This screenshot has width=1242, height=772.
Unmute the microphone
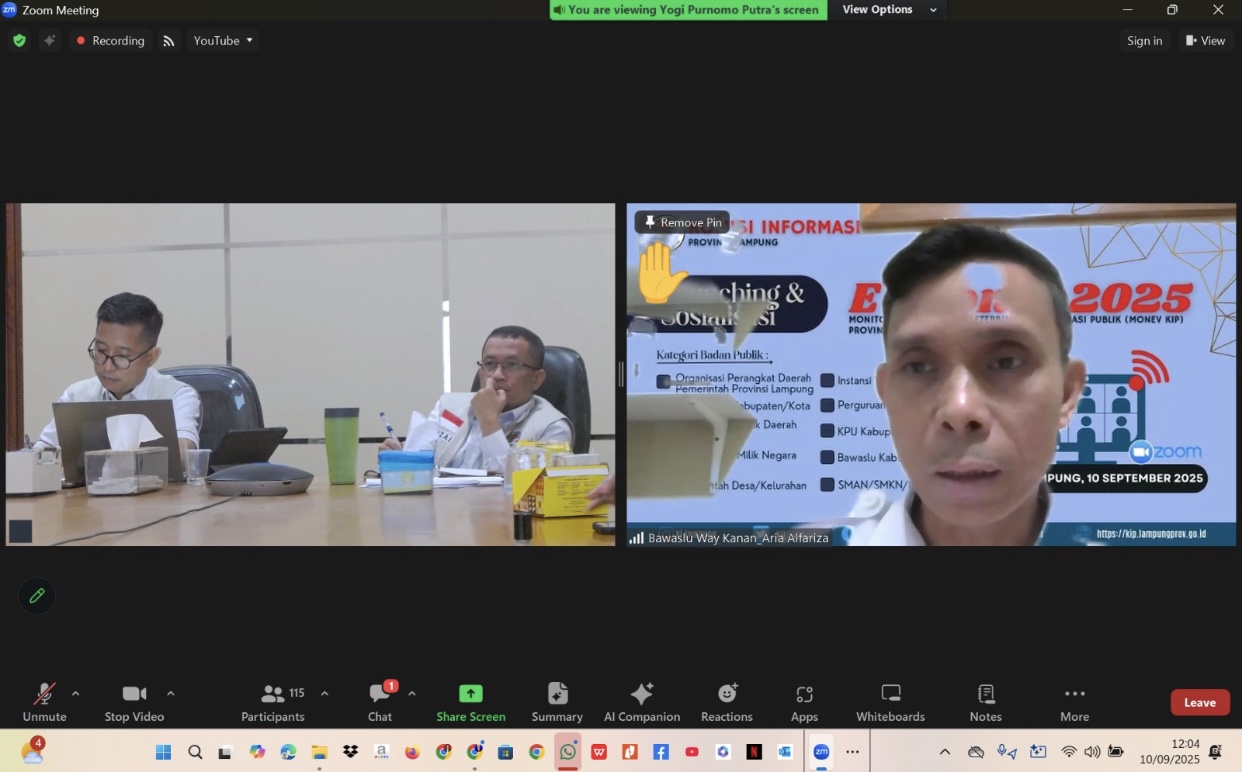click(44, 702)
